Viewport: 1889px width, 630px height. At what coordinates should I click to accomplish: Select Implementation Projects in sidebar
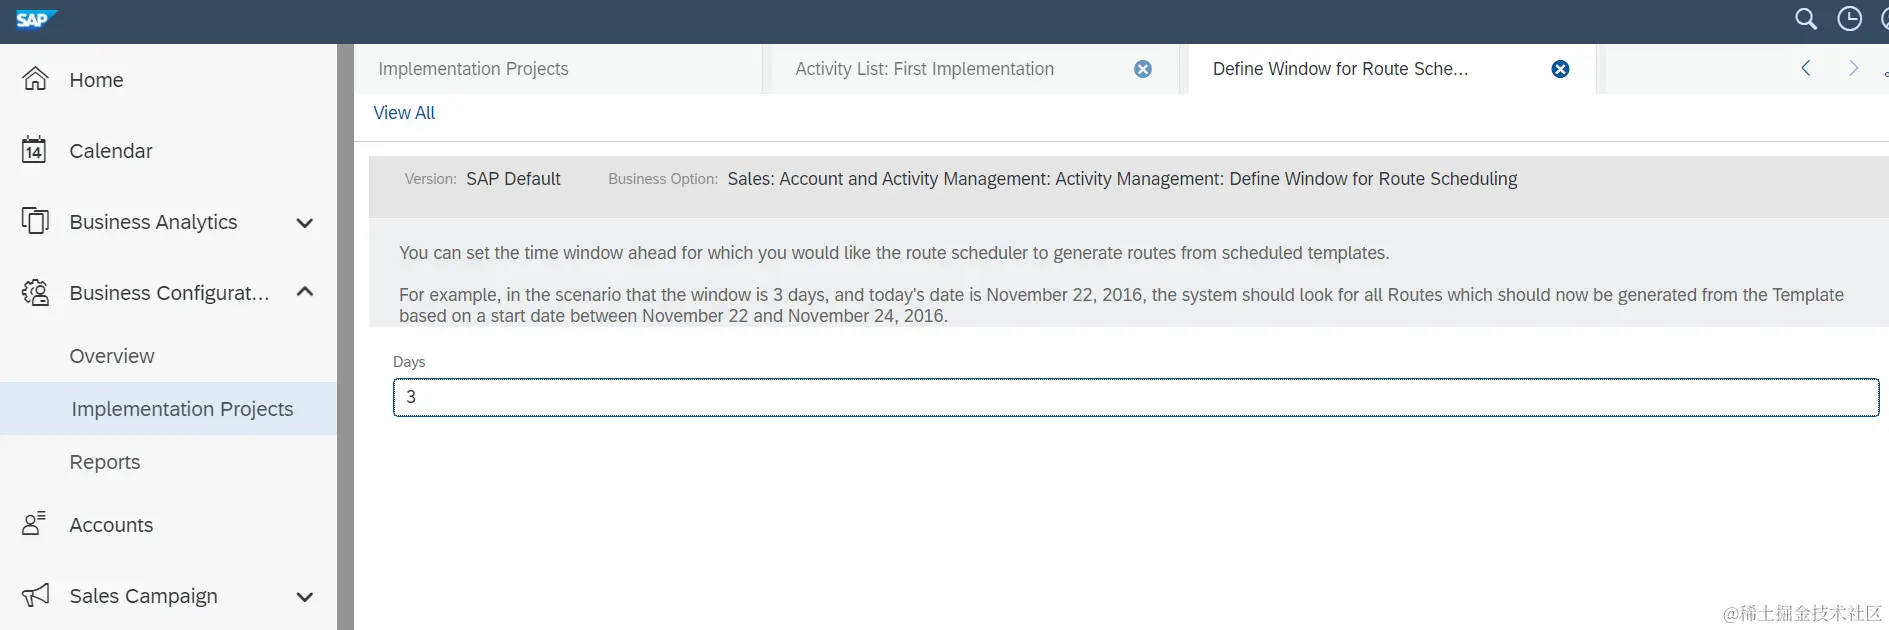tap(168, 408)
